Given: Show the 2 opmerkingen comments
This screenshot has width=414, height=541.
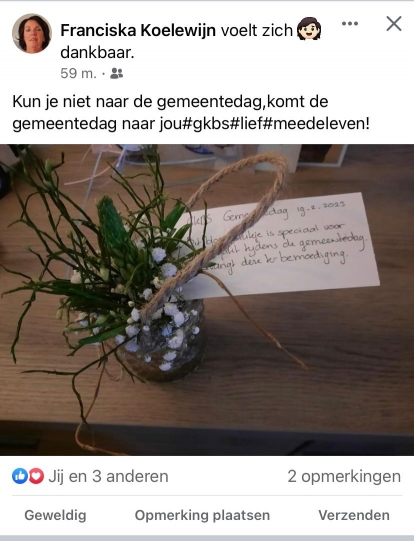Looking at the screenshot, I should [344, 476].
